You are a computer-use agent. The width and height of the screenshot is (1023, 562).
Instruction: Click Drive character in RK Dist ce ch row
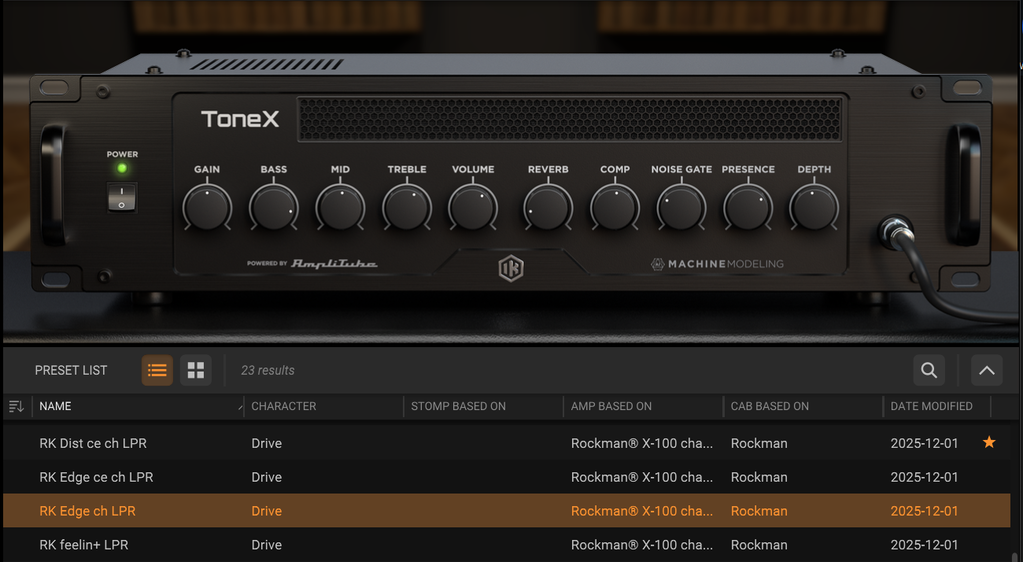[266, 443]
